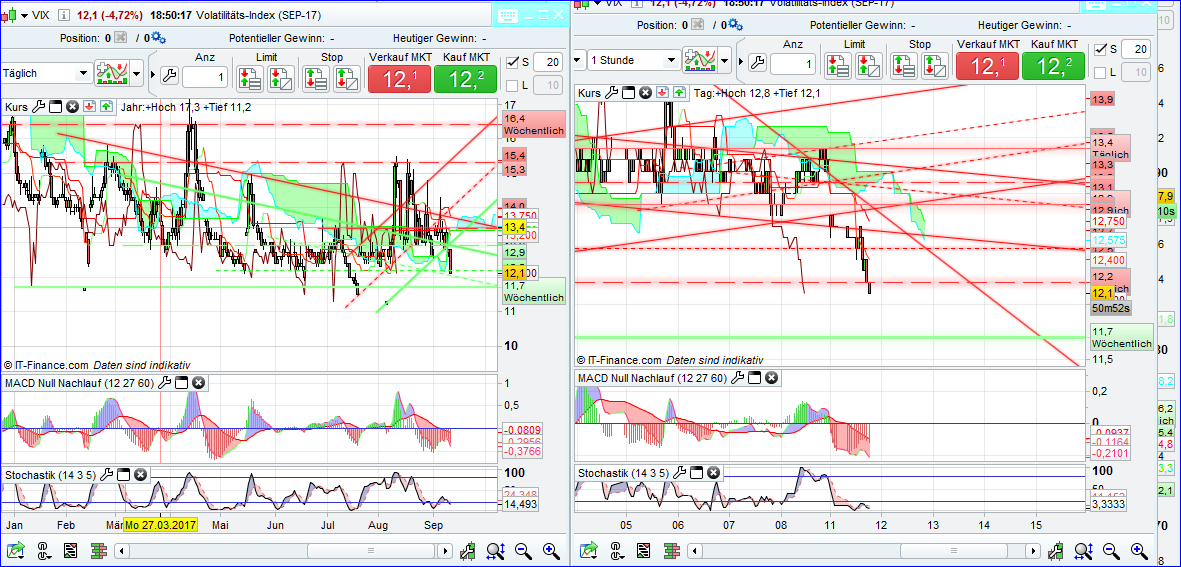Image resolution: width=1181 pixels, height=567 pixels.
Task: Click zoom in magnifier in right window
Action: (1140, 550)
